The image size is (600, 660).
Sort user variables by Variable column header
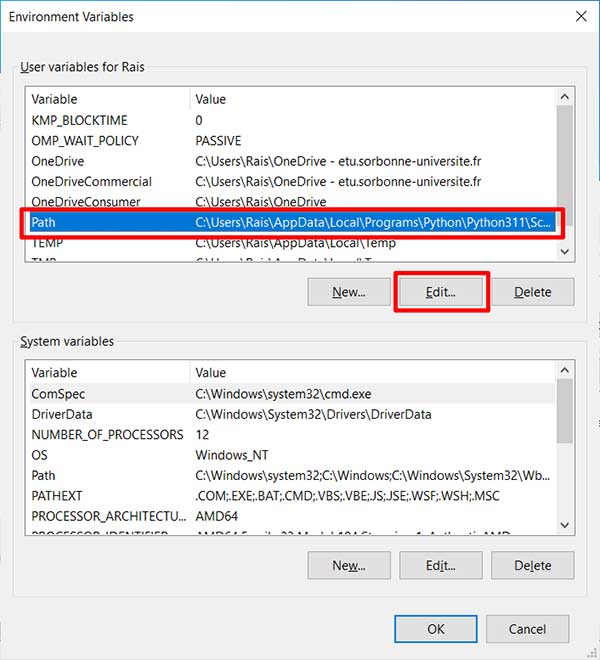(x=107, y=99)
